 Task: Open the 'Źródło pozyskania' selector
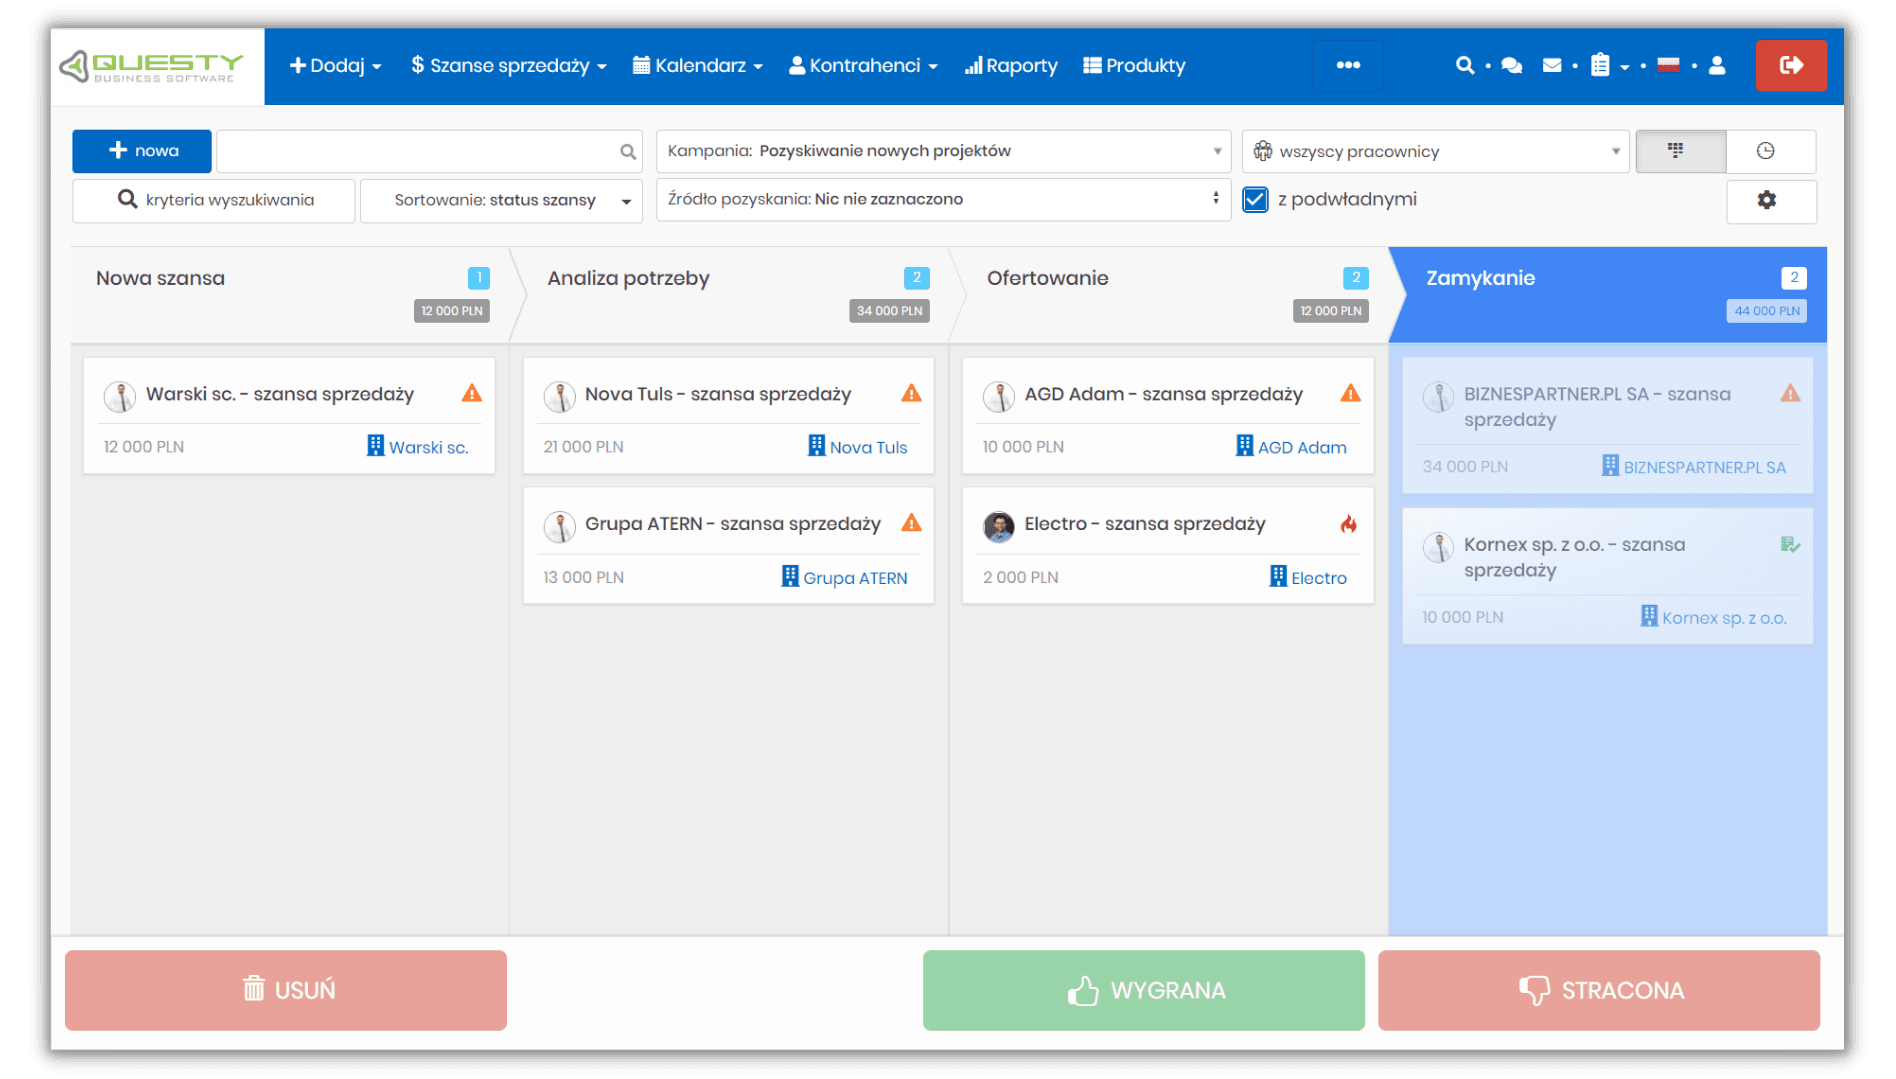pyautogui.click(x=943, y=199)
